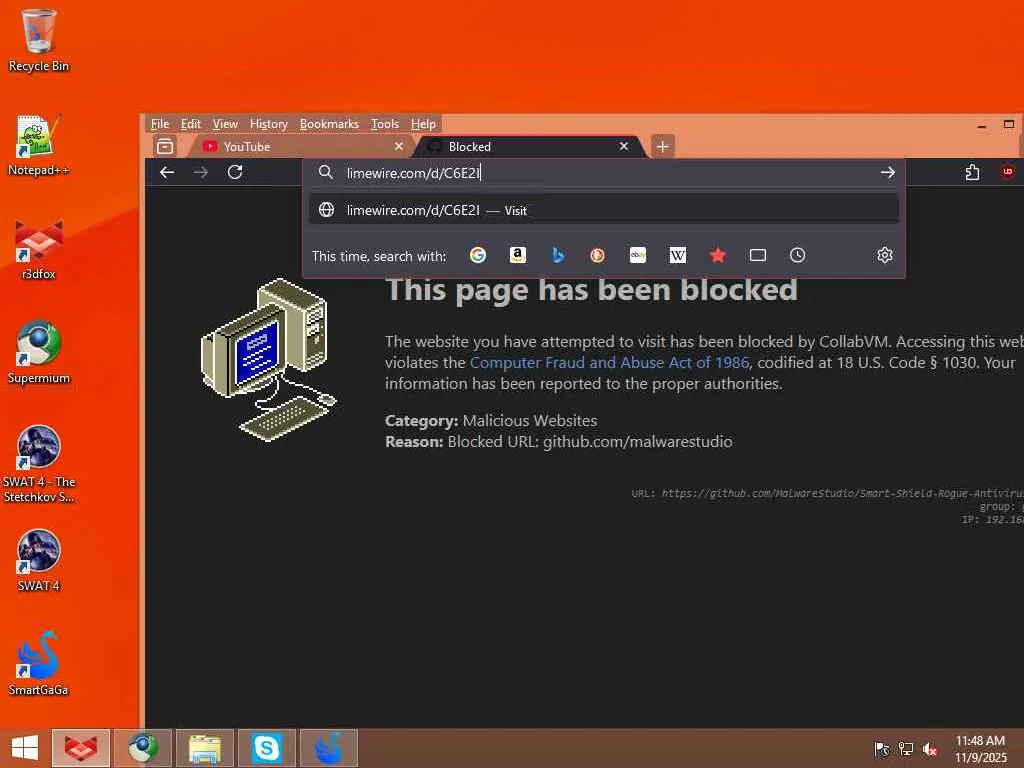
Task: Open the Tools menu
Action: [385, 124]
